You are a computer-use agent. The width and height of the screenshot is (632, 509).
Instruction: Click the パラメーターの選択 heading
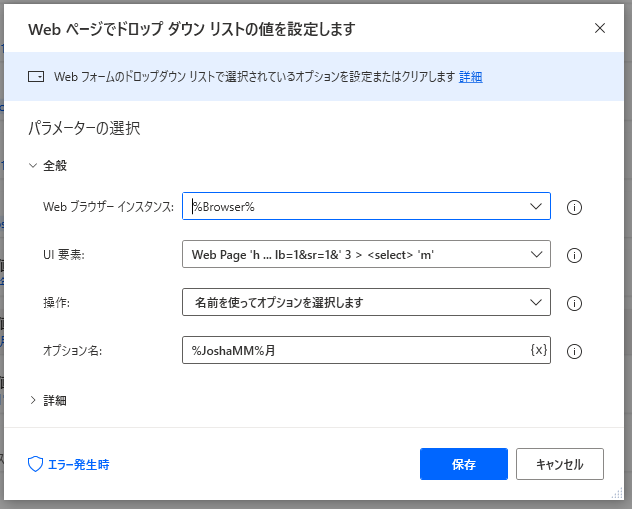point(84,128)
